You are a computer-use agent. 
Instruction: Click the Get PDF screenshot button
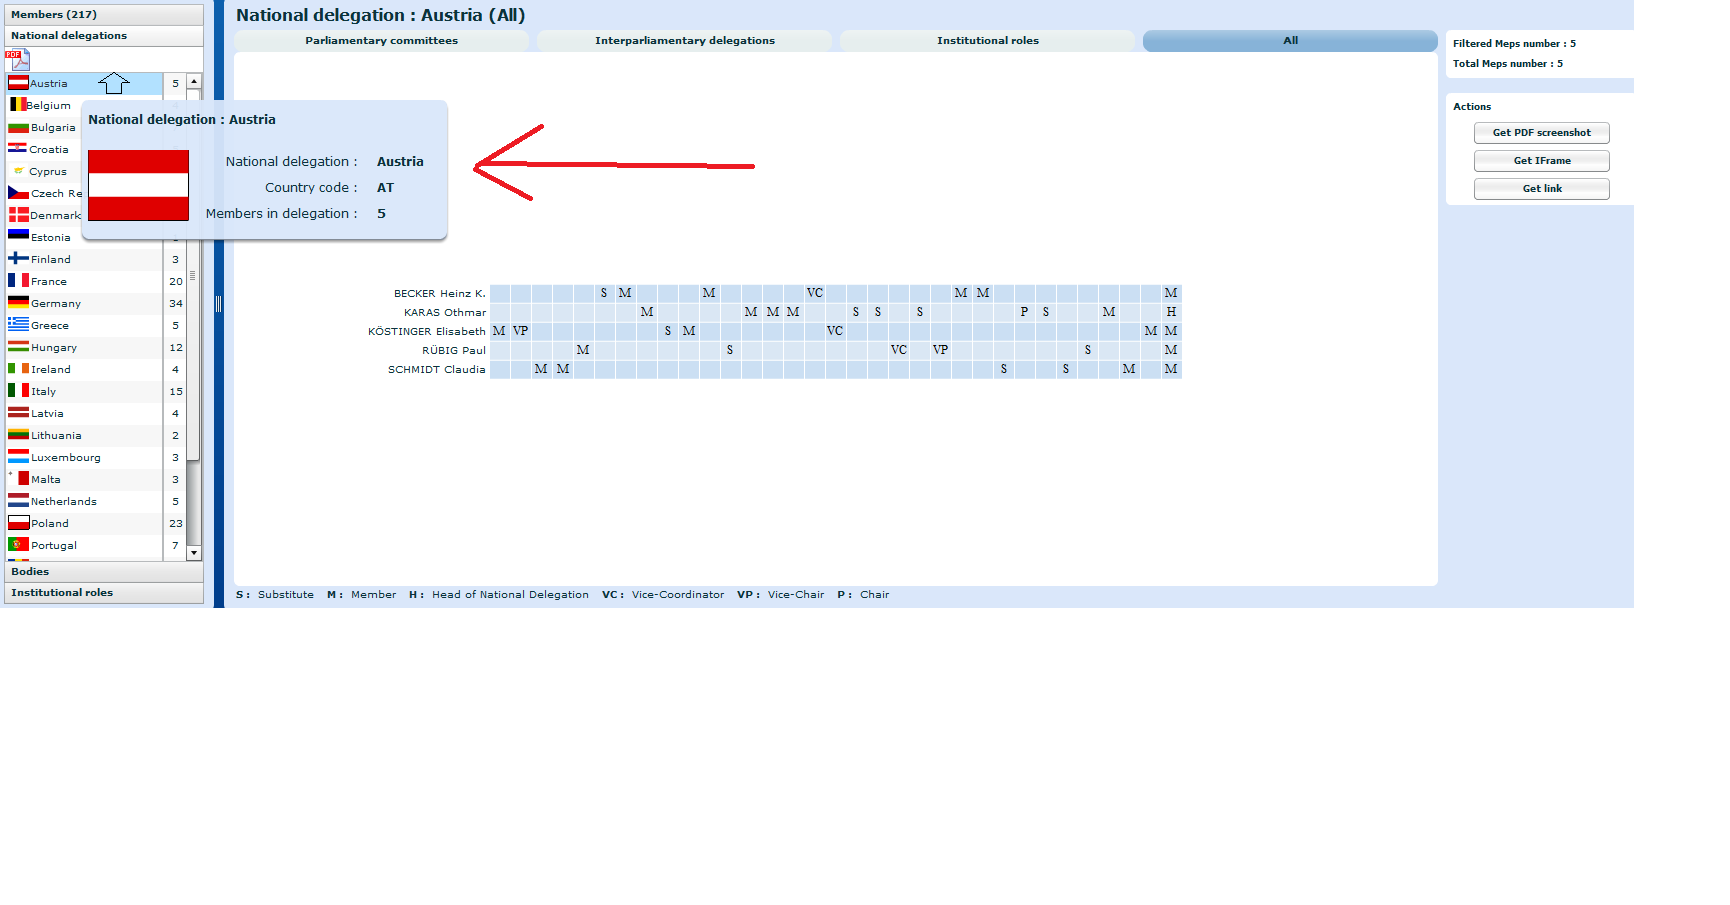pos(1541,133)
